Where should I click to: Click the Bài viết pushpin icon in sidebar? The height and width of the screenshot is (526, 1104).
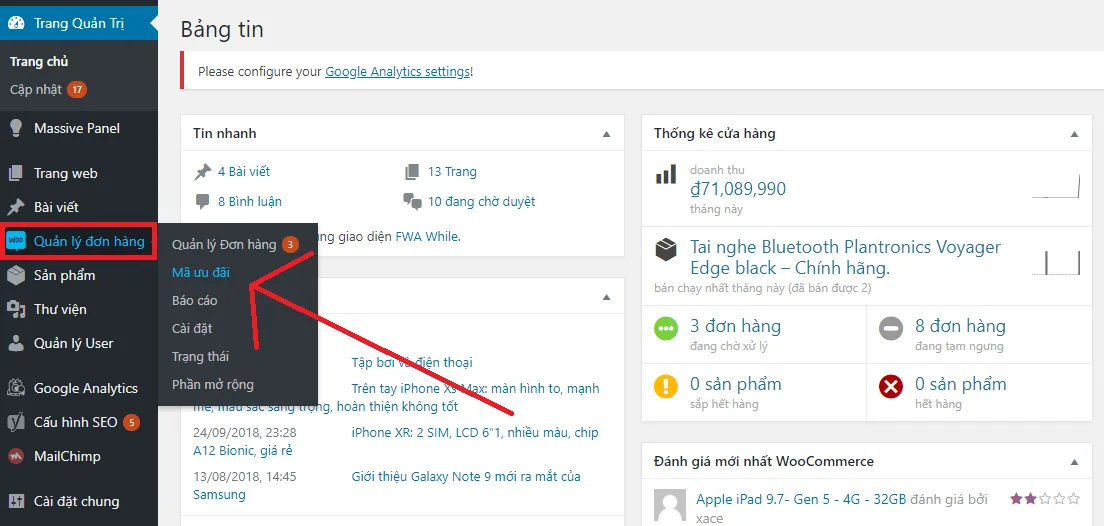15,207
